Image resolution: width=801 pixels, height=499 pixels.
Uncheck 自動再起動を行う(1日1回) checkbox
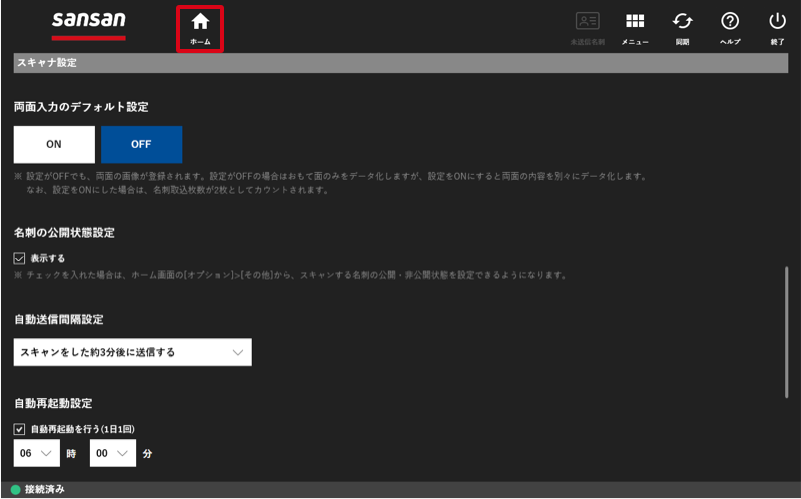pyautogui.click(x=19, y=429)
